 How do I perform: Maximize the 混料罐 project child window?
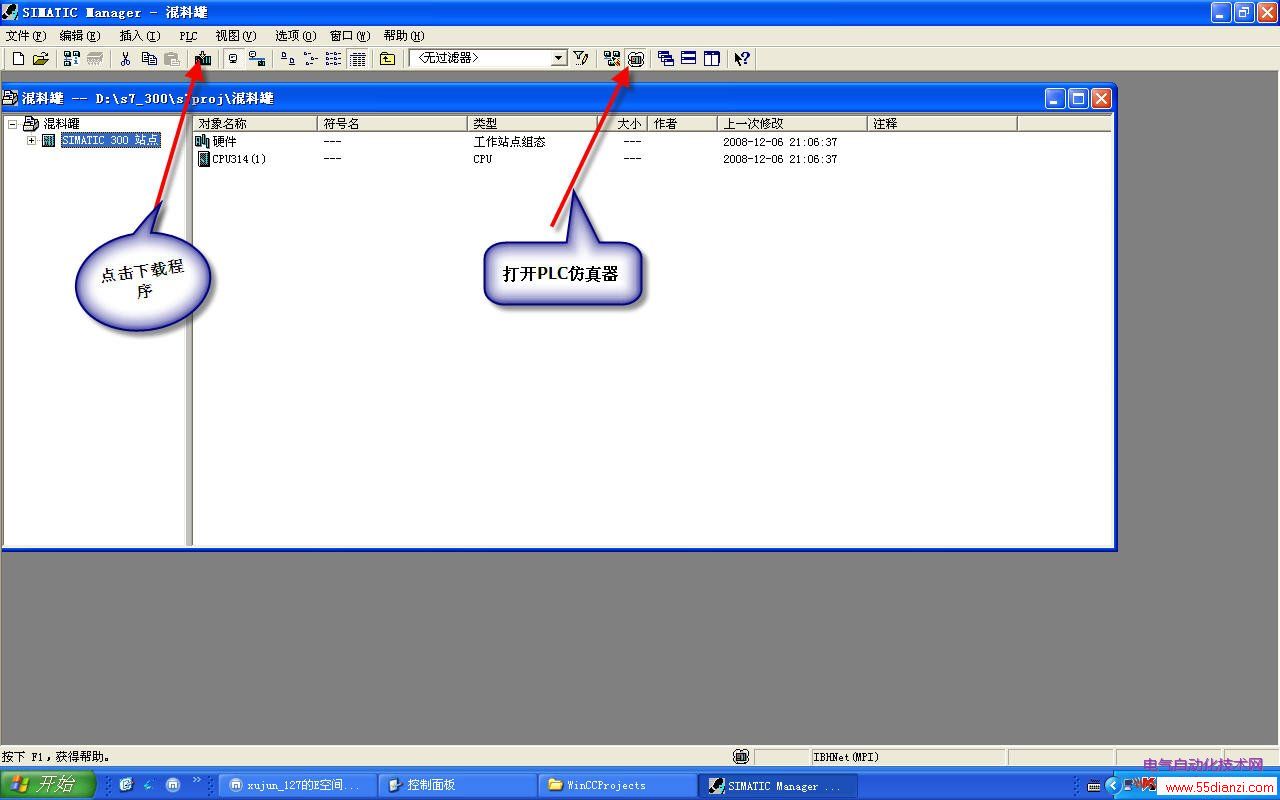(x=1078, y=98)
